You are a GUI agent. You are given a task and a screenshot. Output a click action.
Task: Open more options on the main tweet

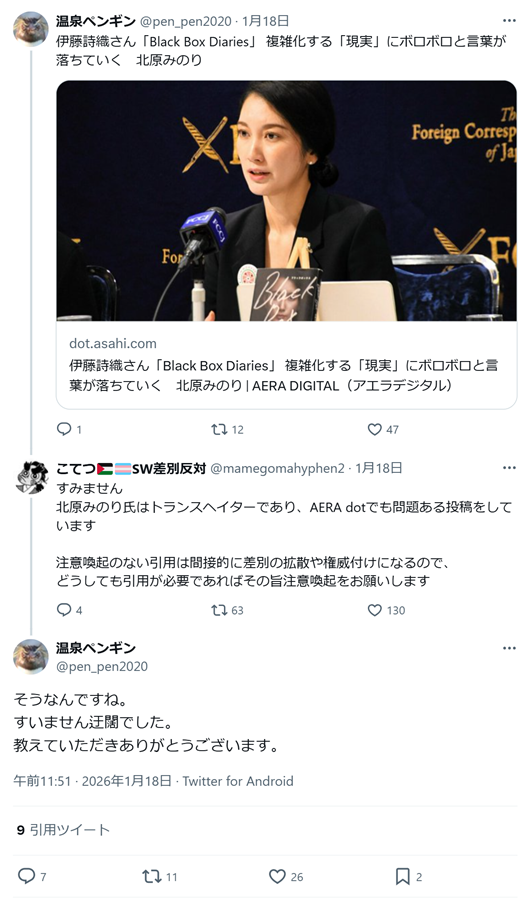509,648
